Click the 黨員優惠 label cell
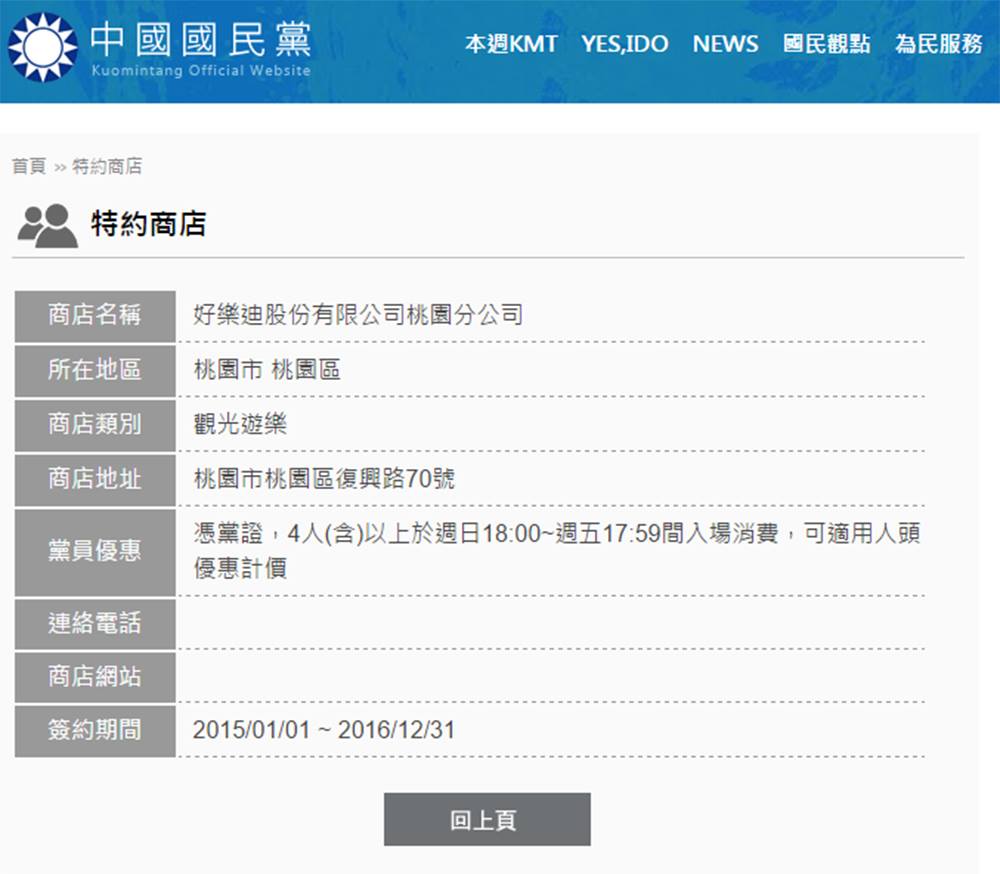Viewport: 1000px width, 874px height. (x=95, y=551)
